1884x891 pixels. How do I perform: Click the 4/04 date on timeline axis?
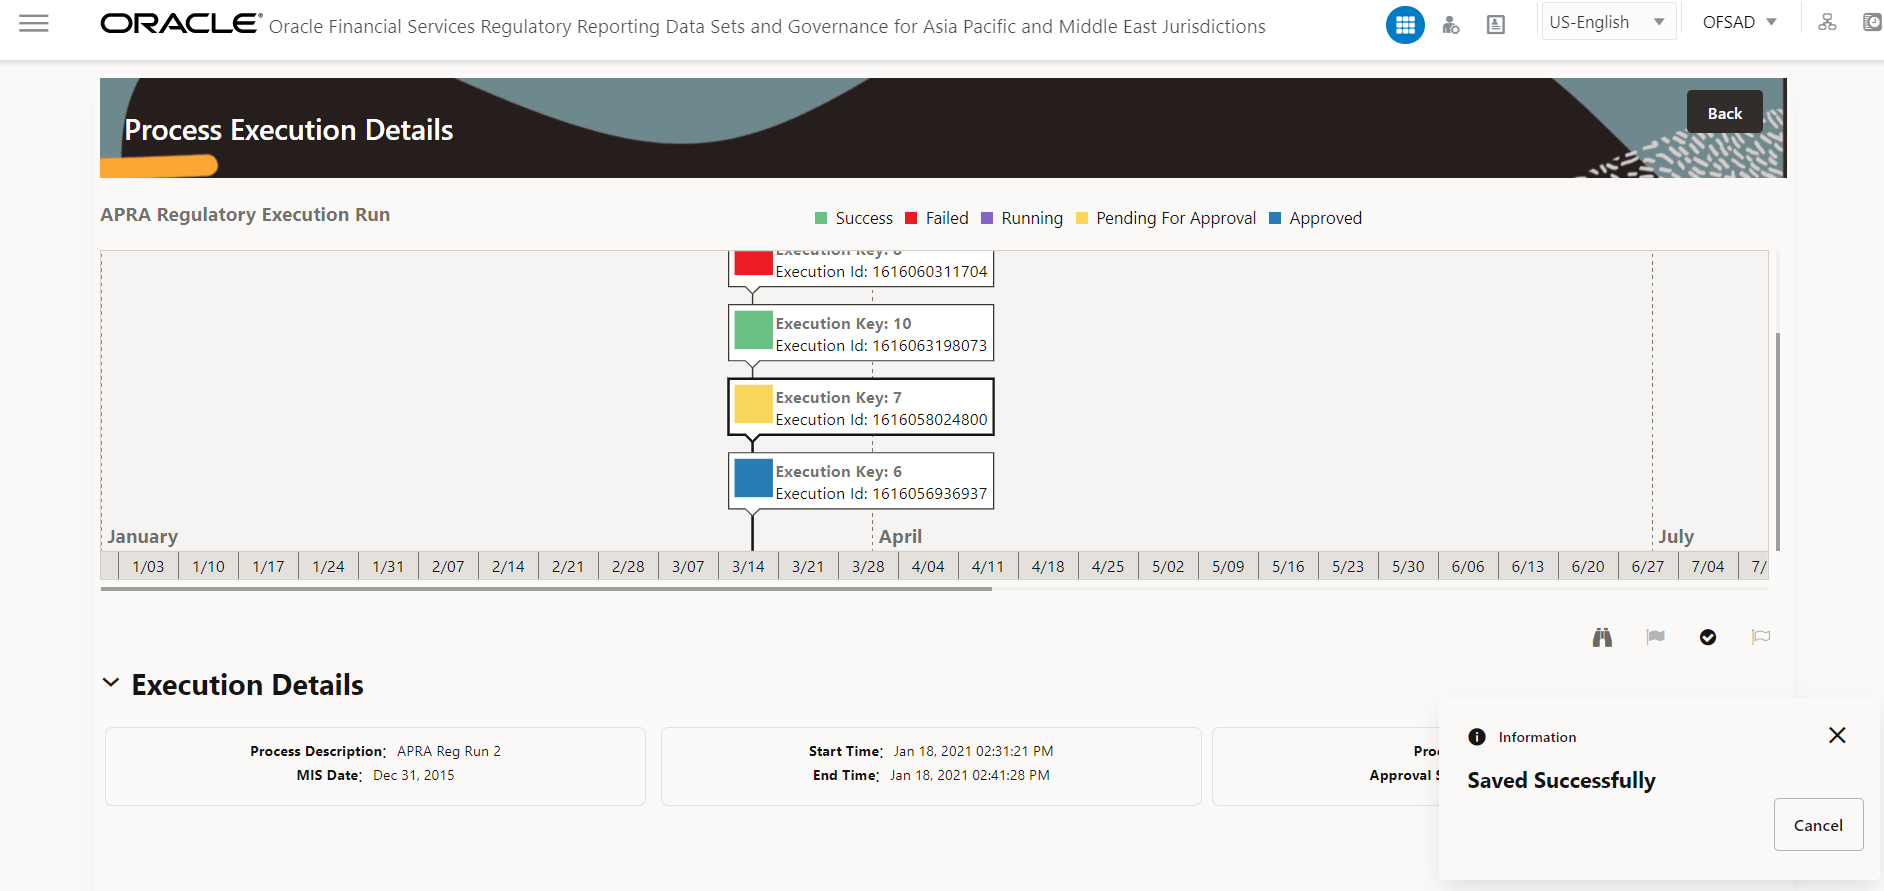coord(928,566)
